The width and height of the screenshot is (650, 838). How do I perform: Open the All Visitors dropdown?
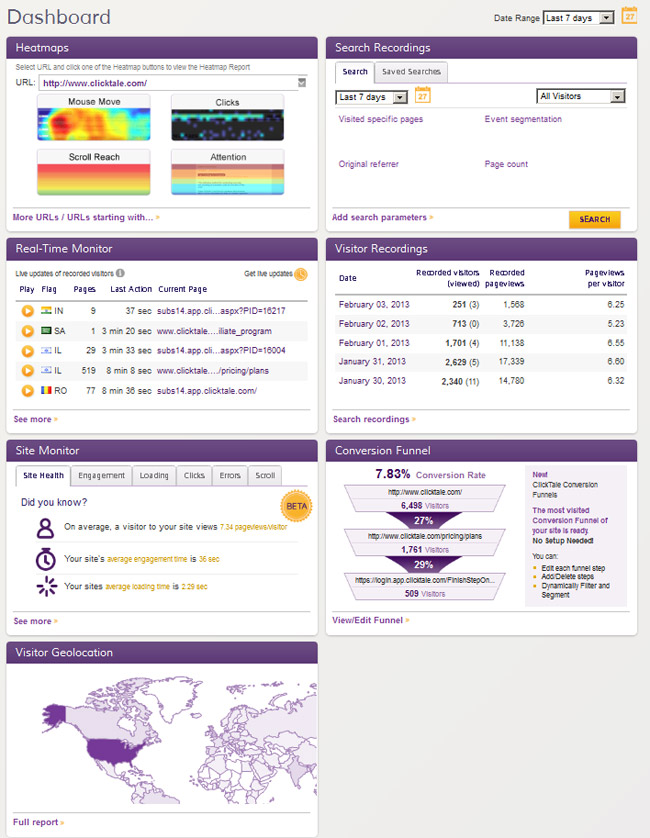point(580,97)
